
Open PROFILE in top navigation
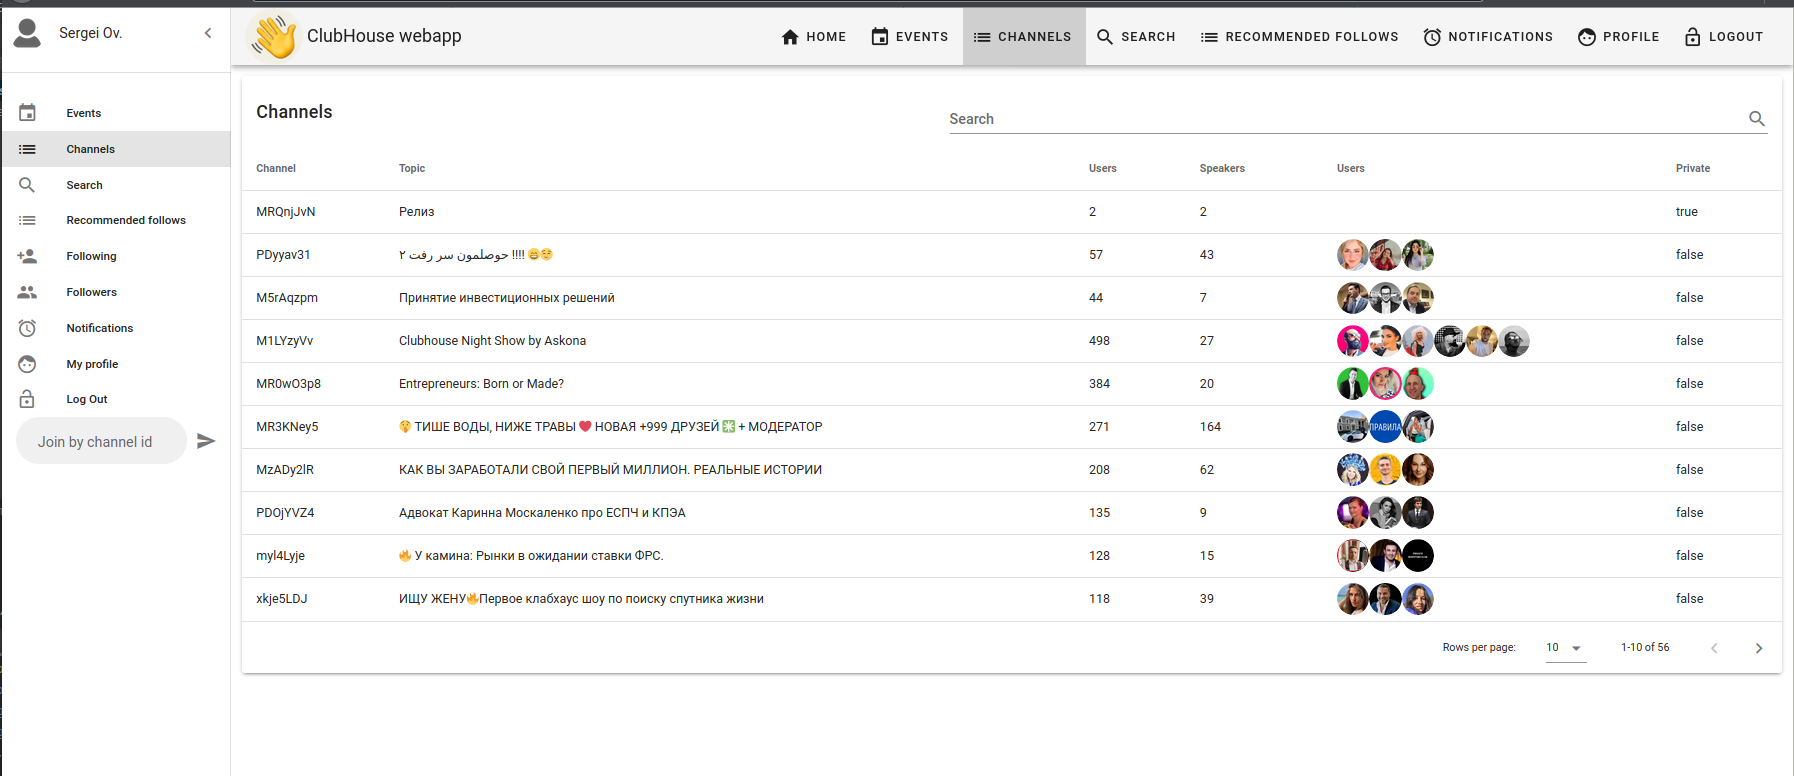(x=1618, y=37)
